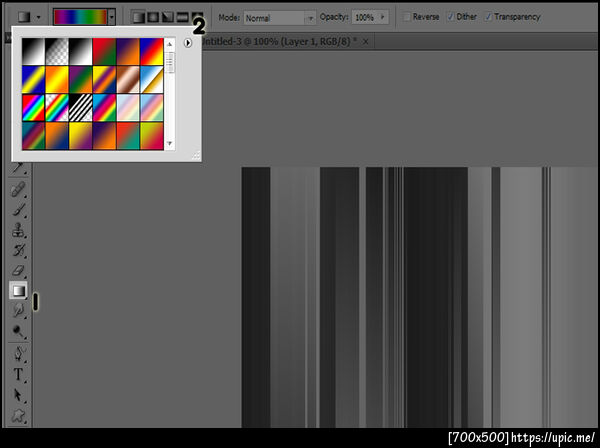600x448 pixels.
Task: Click the gradient preview bar to edit
Action: point(80,17)
